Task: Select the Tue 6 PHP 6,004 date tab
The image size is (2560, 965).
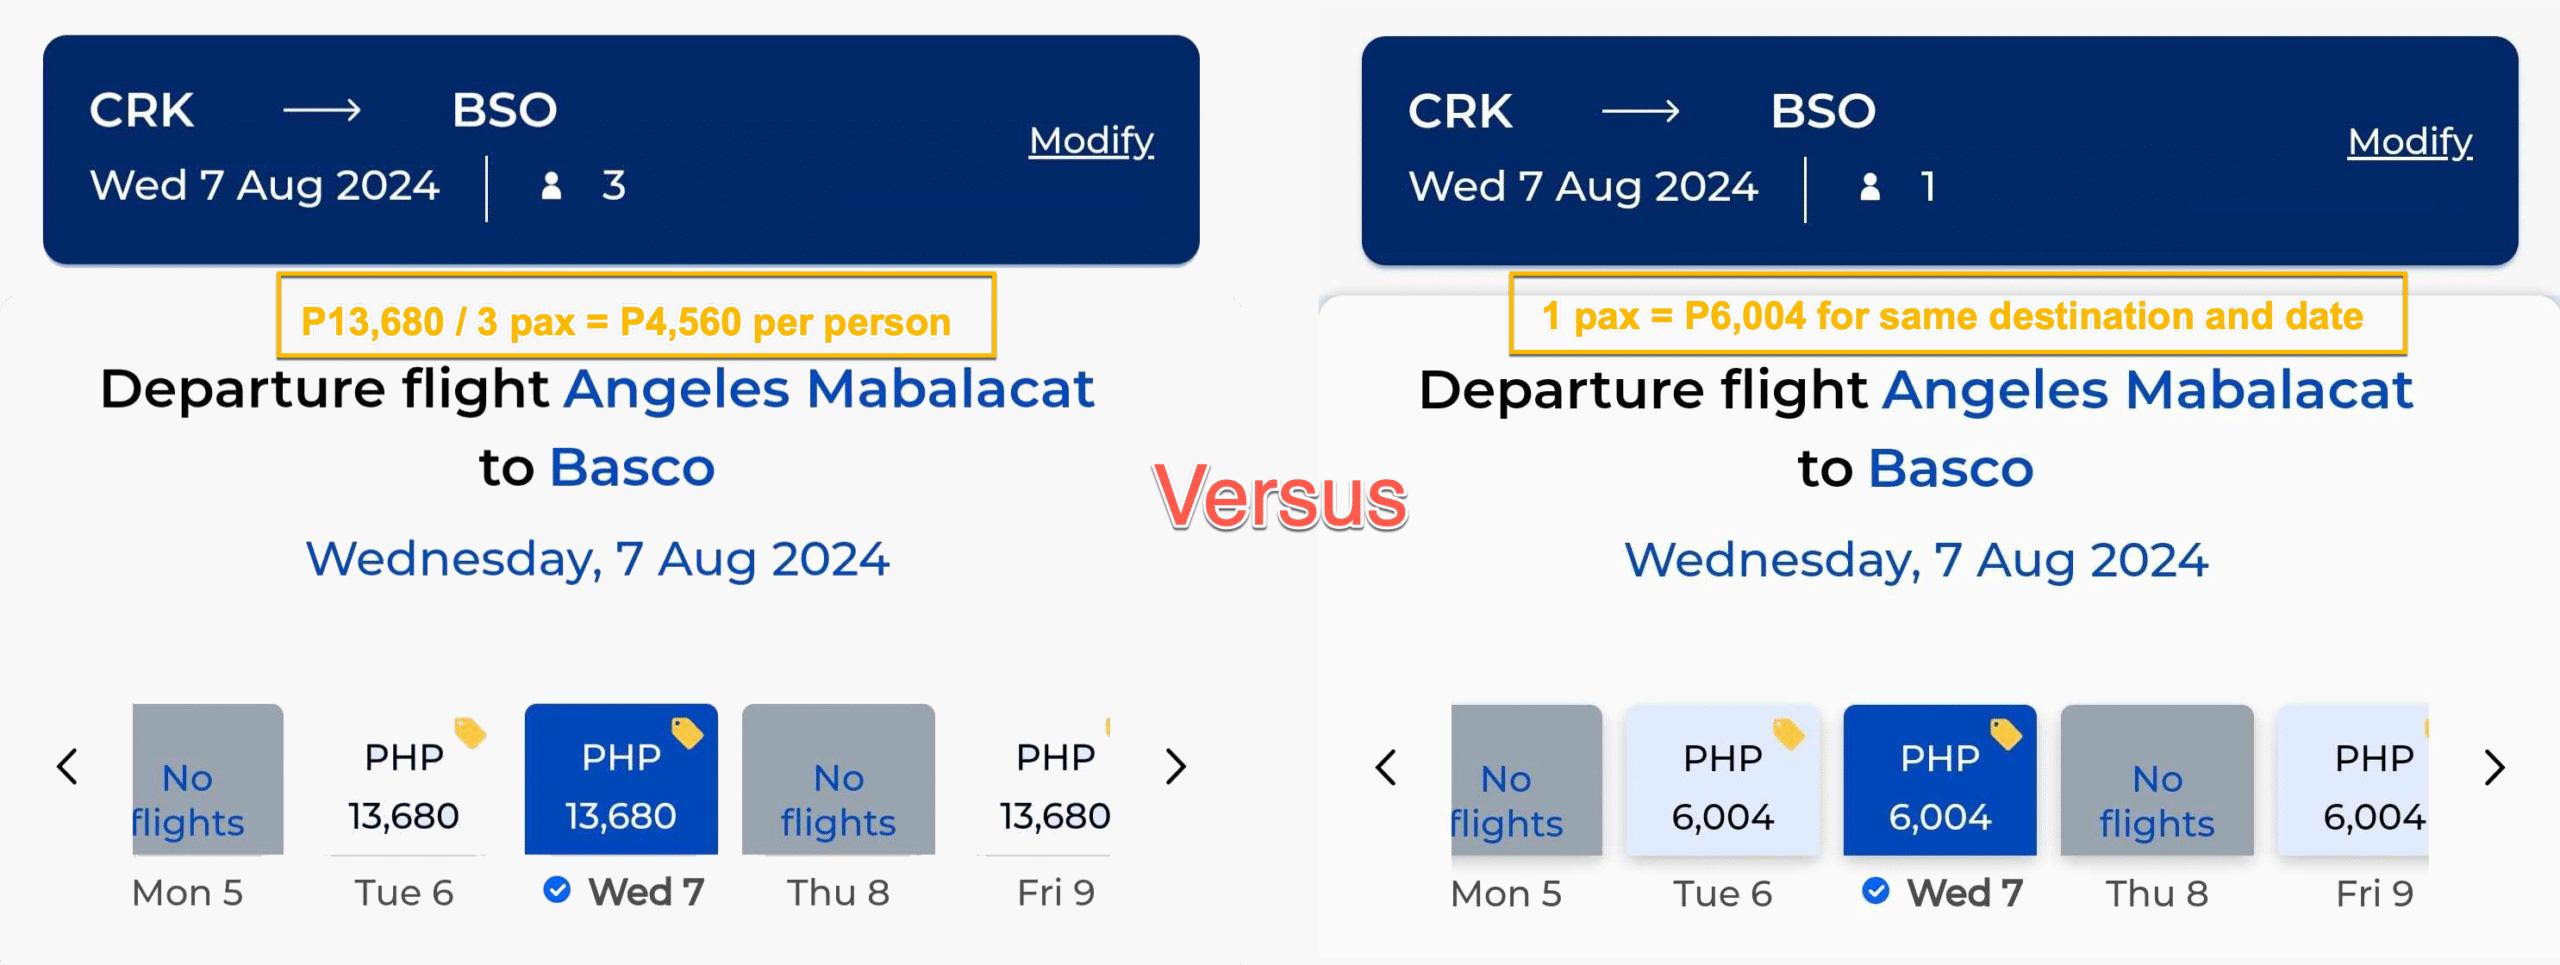Action: point(1722,787)
